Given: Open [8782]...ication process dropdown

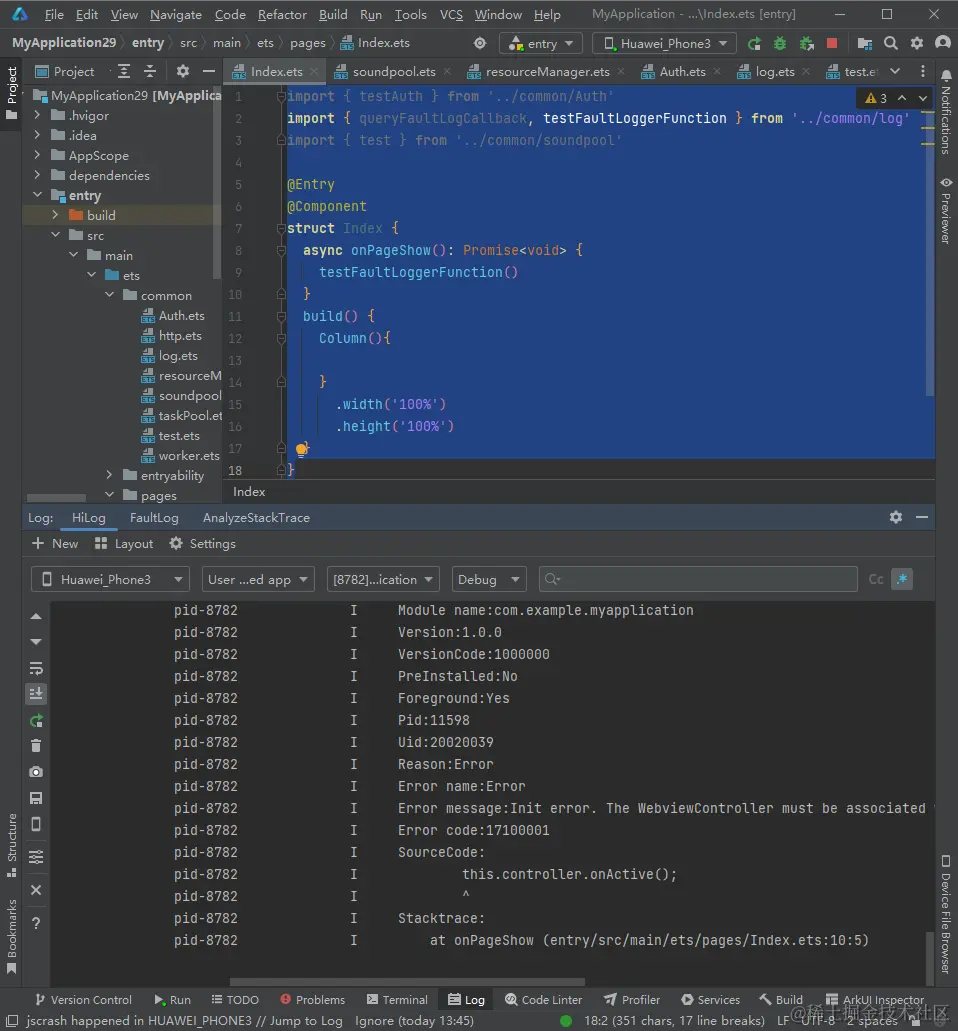Looking at the screenshot, I should click(x=383, y=579).
